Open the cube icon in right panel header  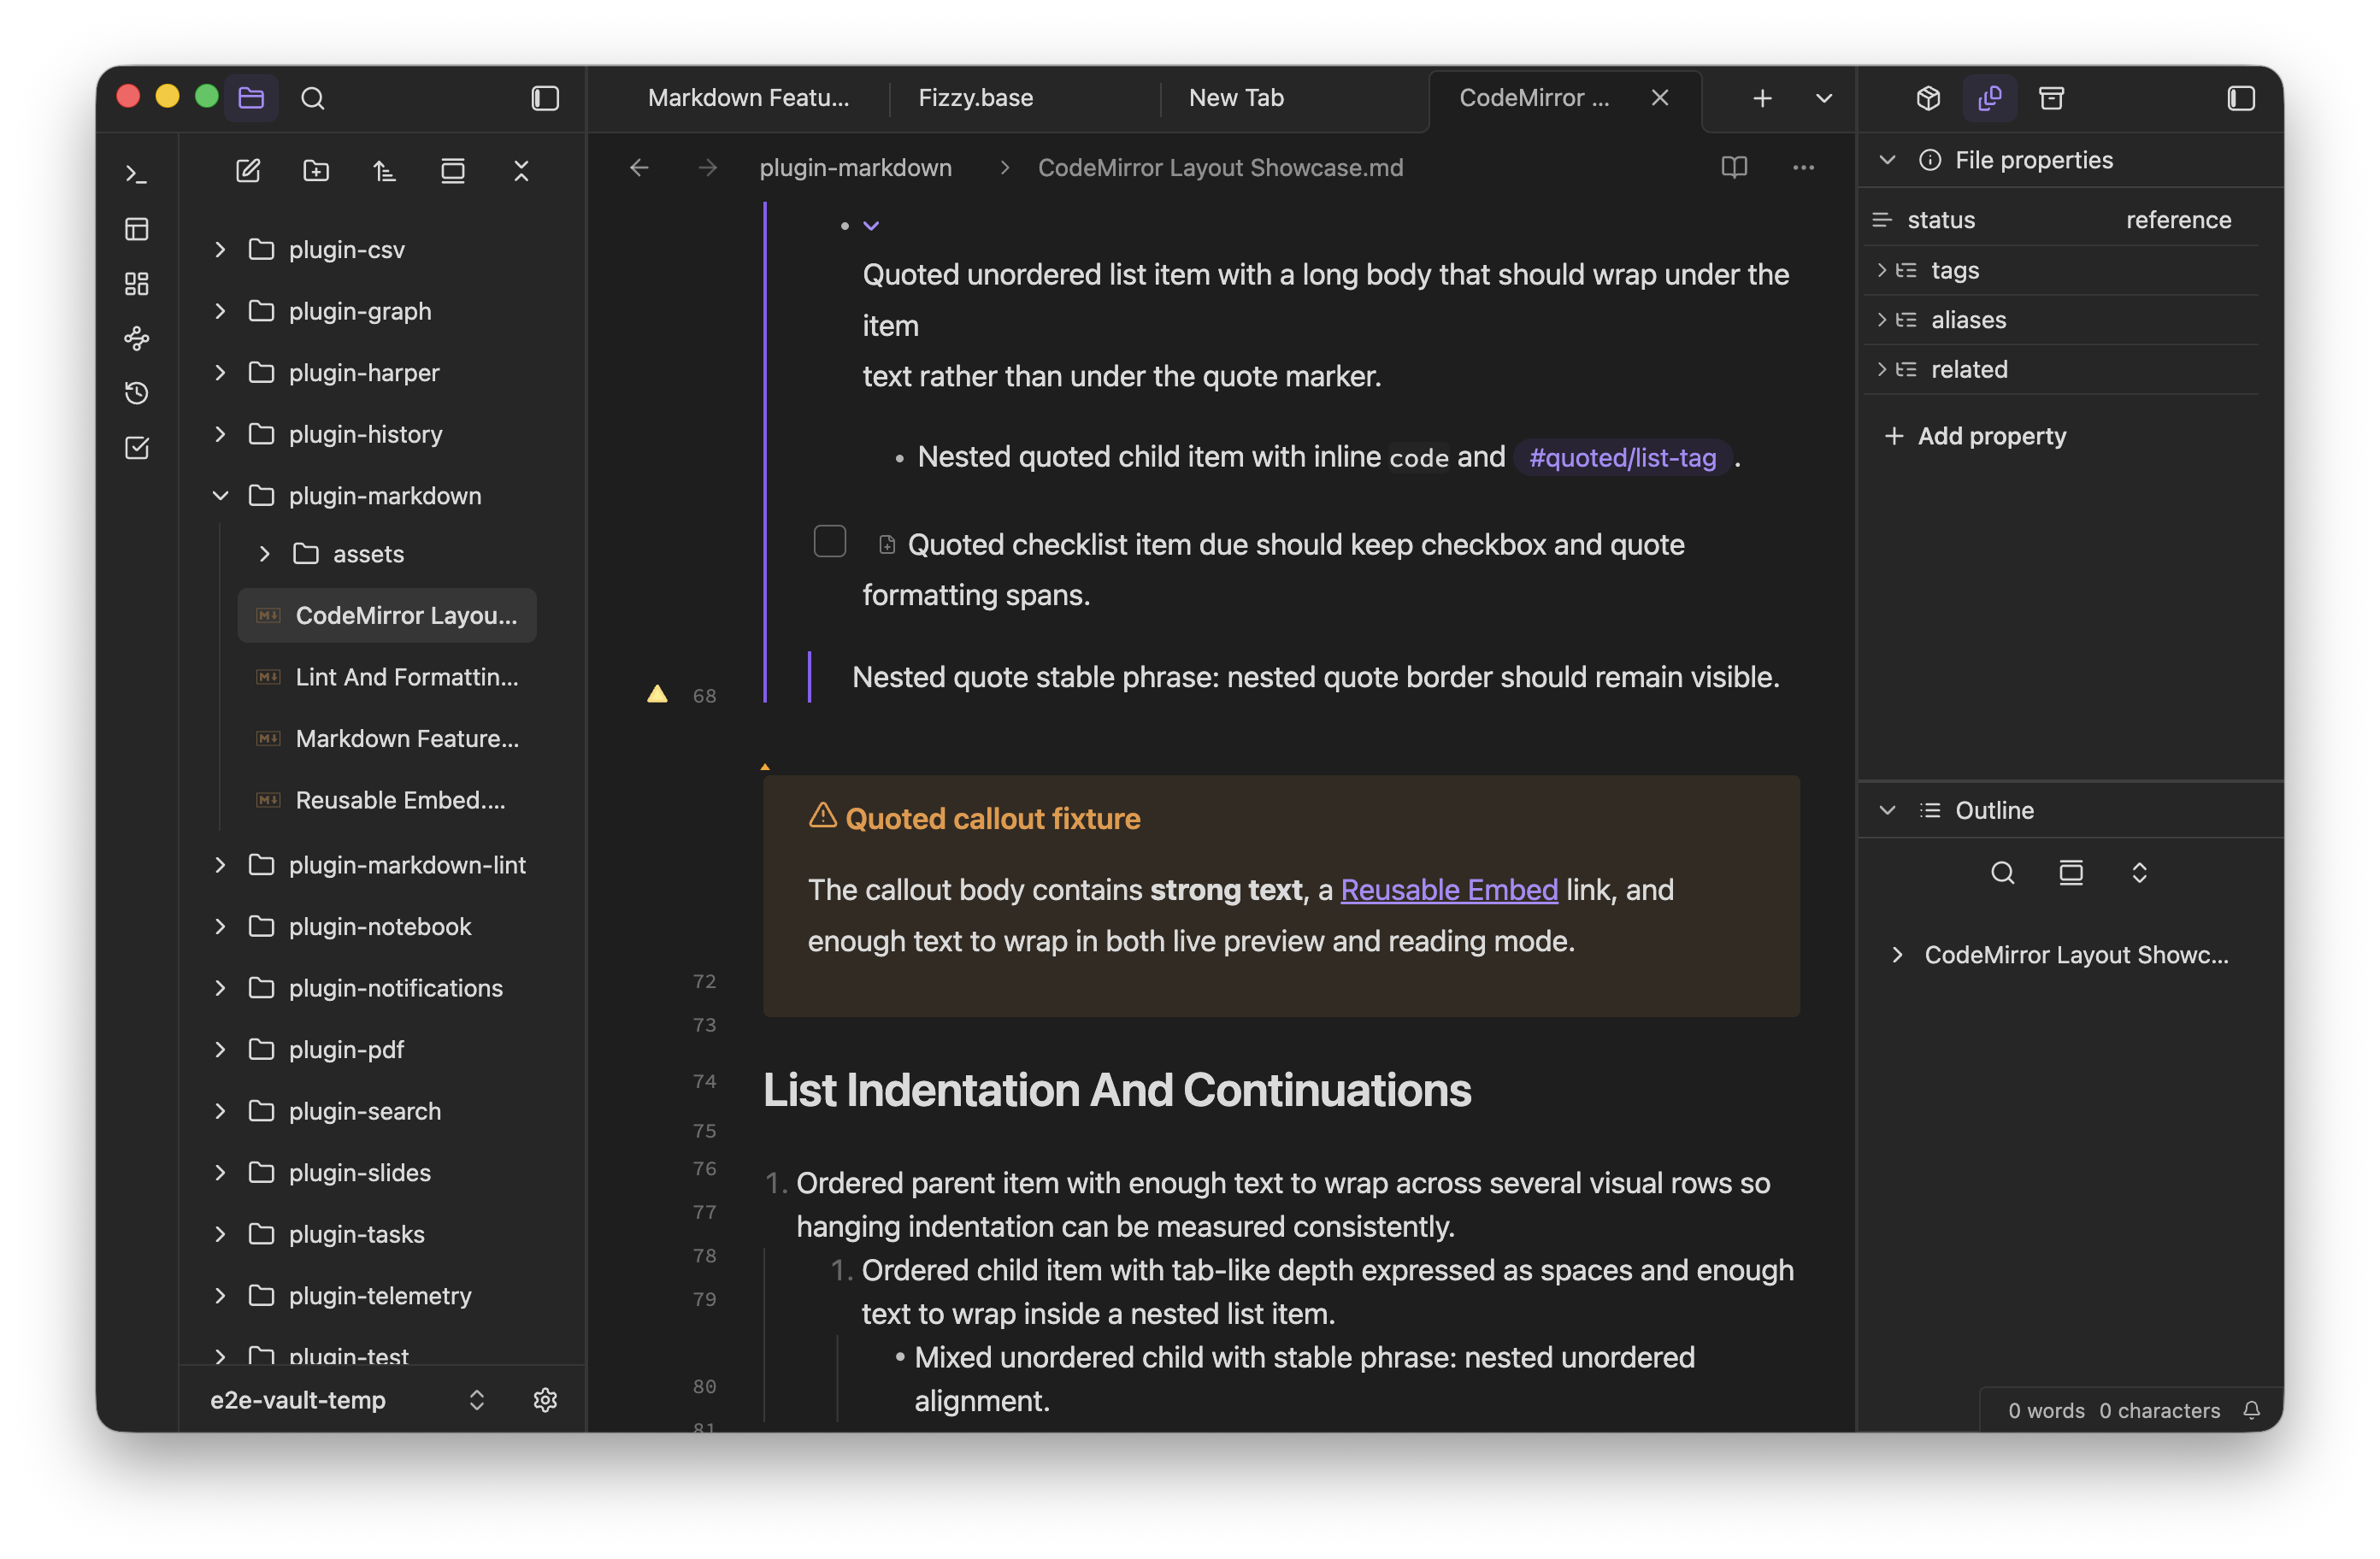(1929, 98)
